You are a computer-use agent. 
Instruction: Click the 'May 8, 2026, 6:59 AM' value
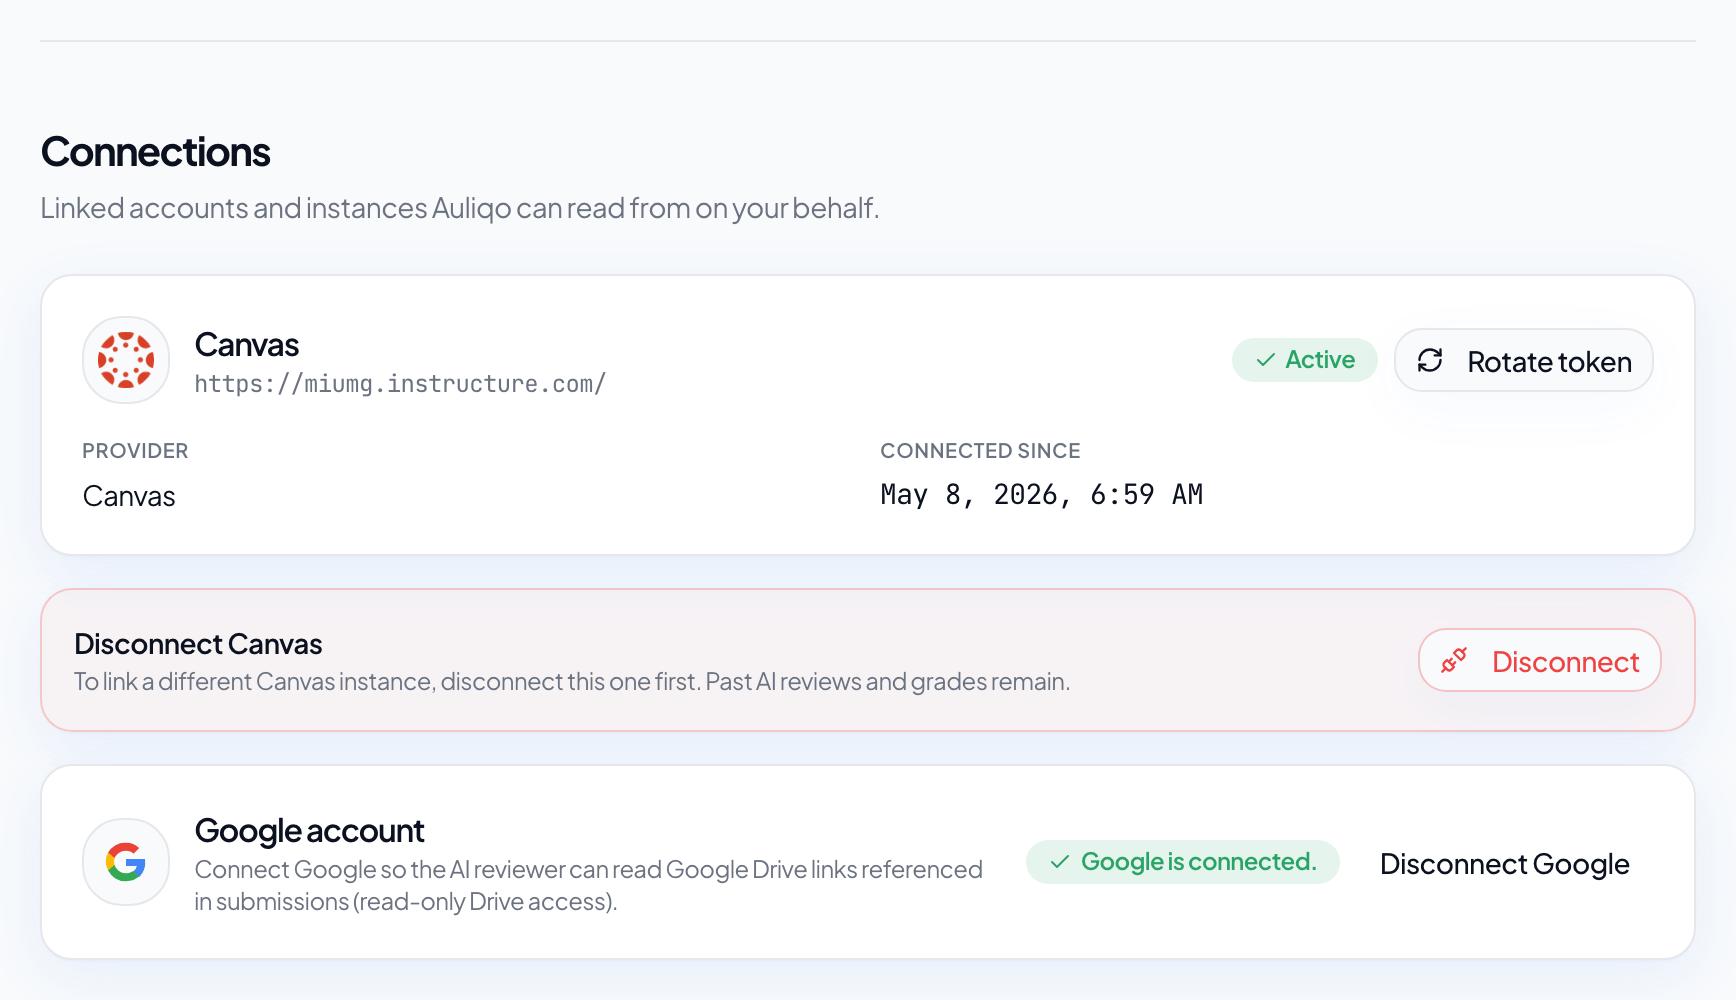[1041, 494]
